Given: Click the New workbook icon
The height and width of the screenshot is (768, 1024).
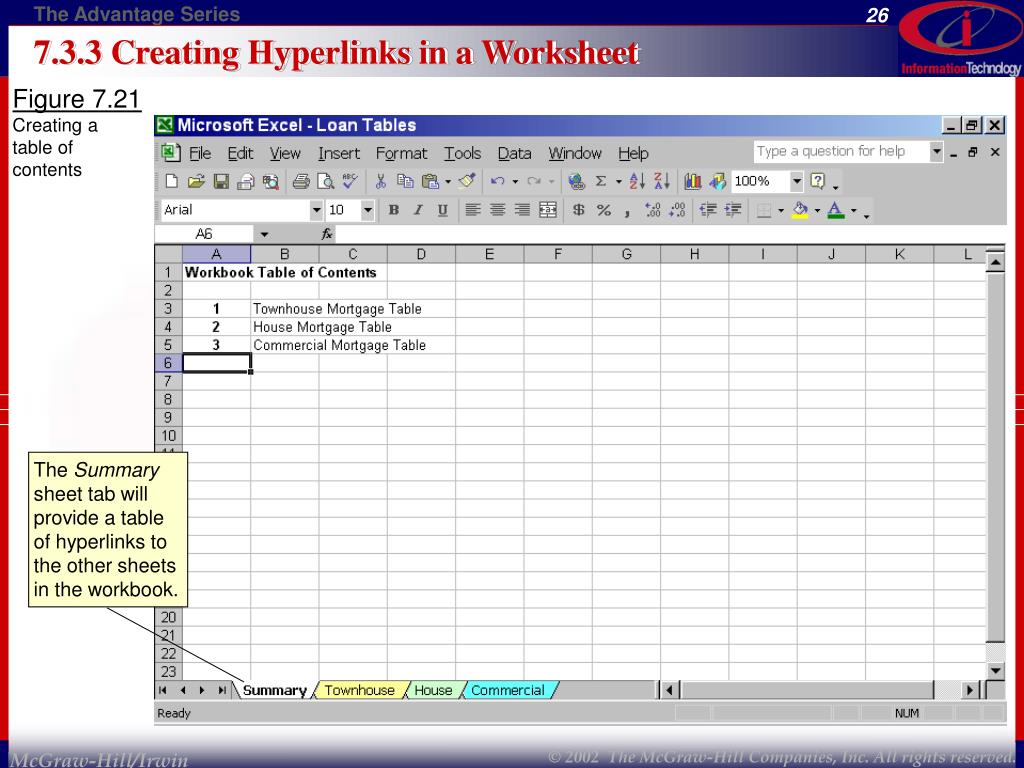Looking at the screenshot, I should pyautogui.click(x=172, y=182).
